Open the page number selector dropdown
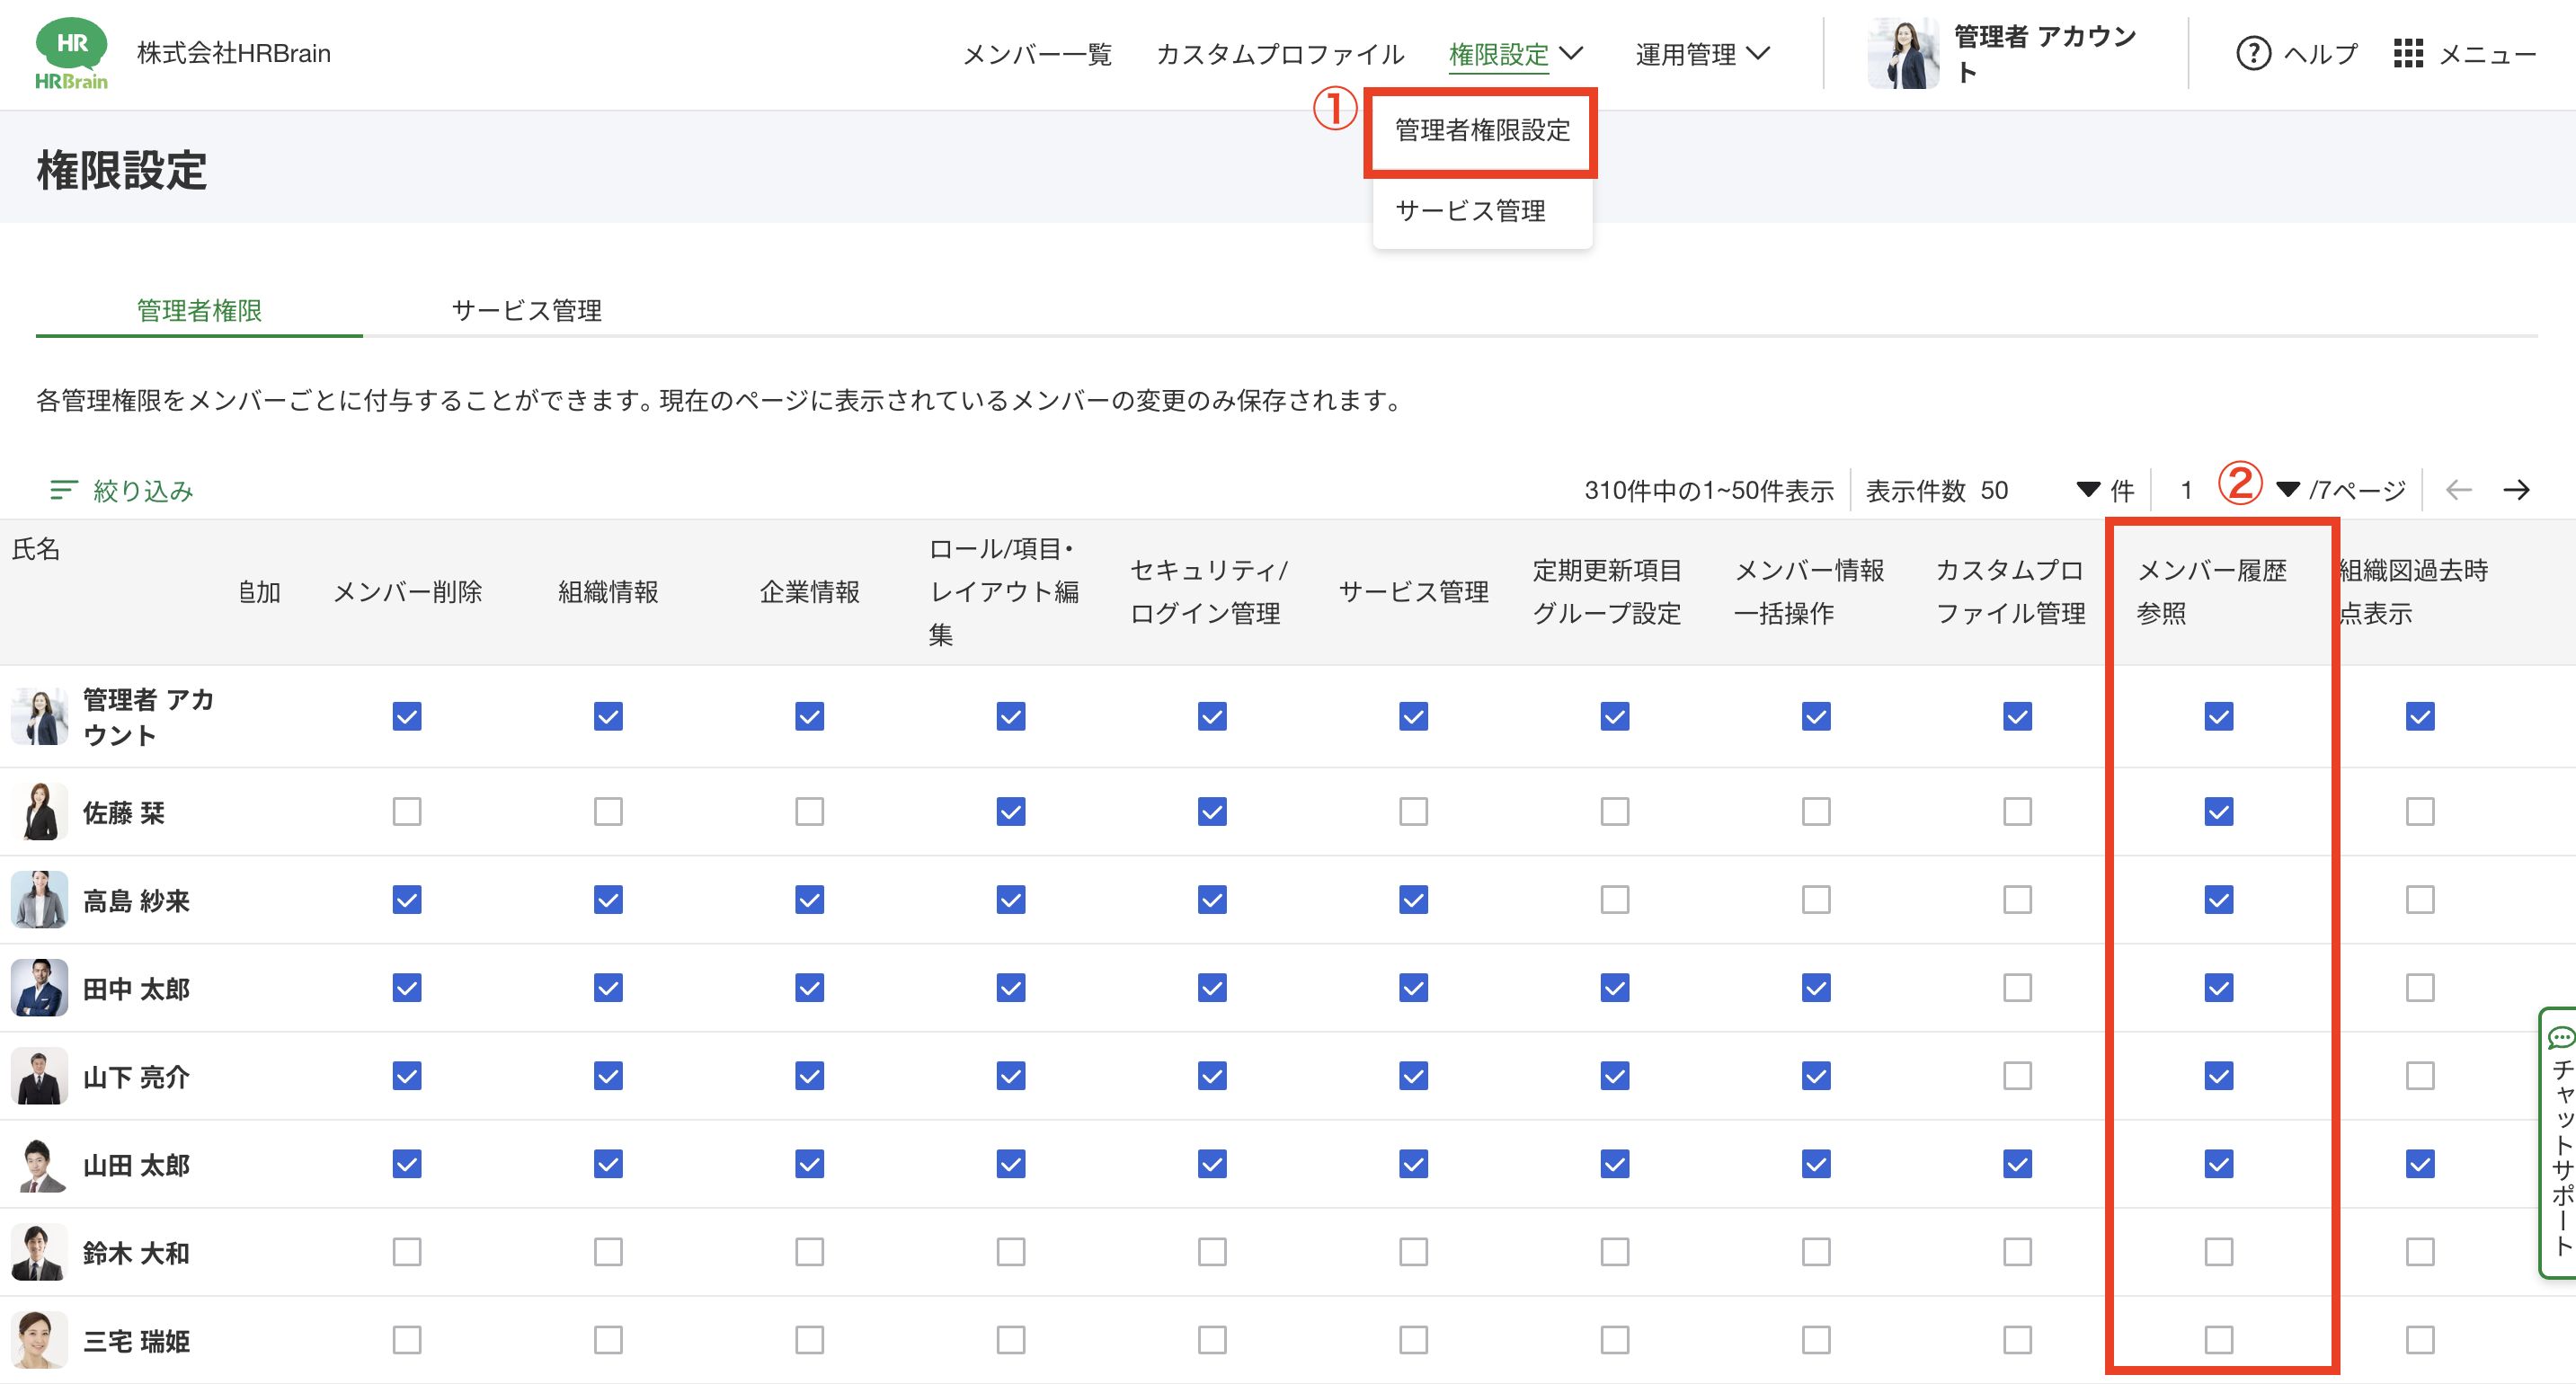 [2287, 490]
